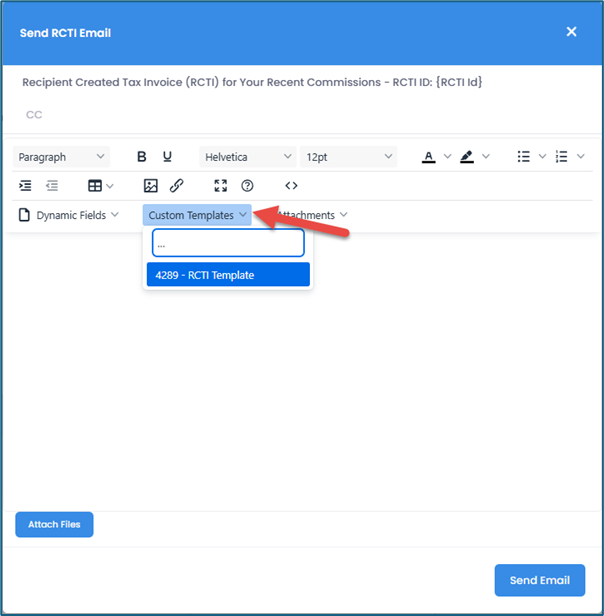Screen dimensions: 604x616
Task: Insert a hyperlink
Action: tap(176, 186)
